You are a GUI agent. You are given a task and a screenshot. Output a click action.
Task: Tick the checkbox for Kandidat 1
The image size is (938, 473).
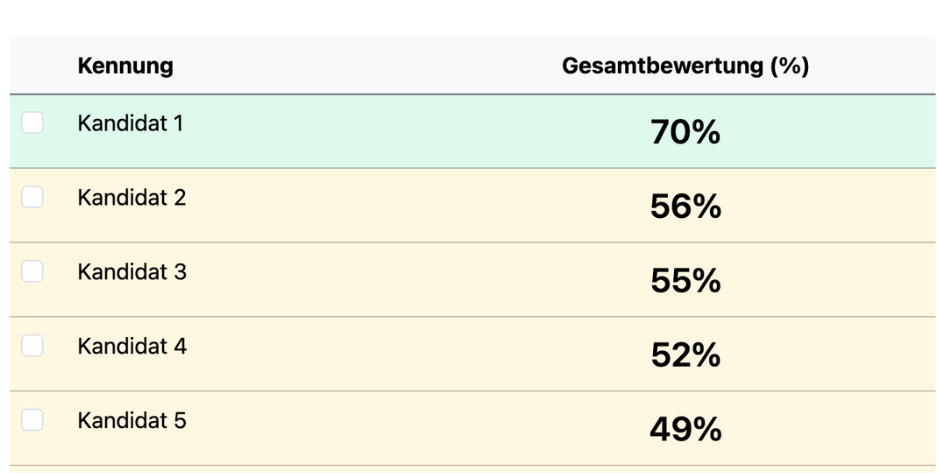[x=32, y=123]
